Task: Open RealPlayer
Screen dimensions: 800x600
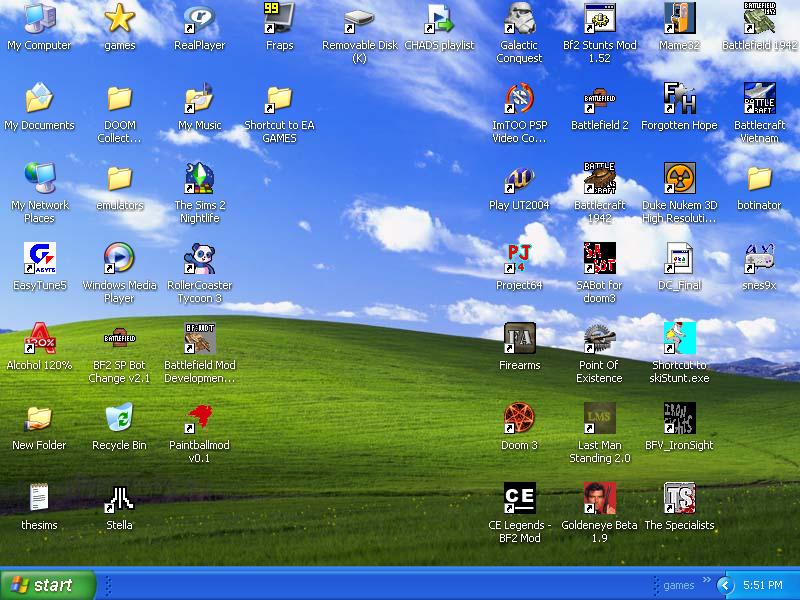Action: [x=199, y=20]
